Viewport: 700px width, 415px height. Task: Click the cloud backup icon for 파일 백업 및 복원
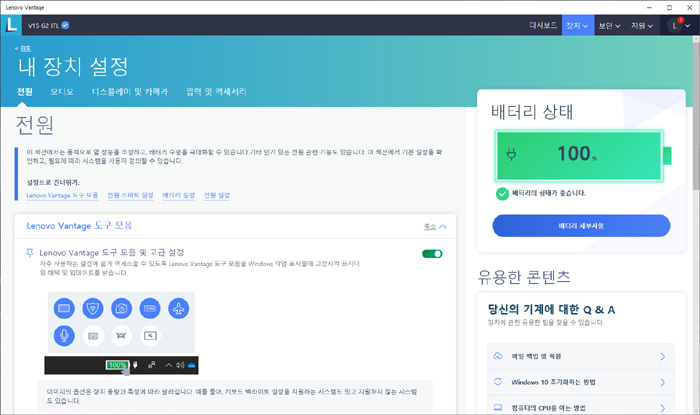tap(498, 356)
